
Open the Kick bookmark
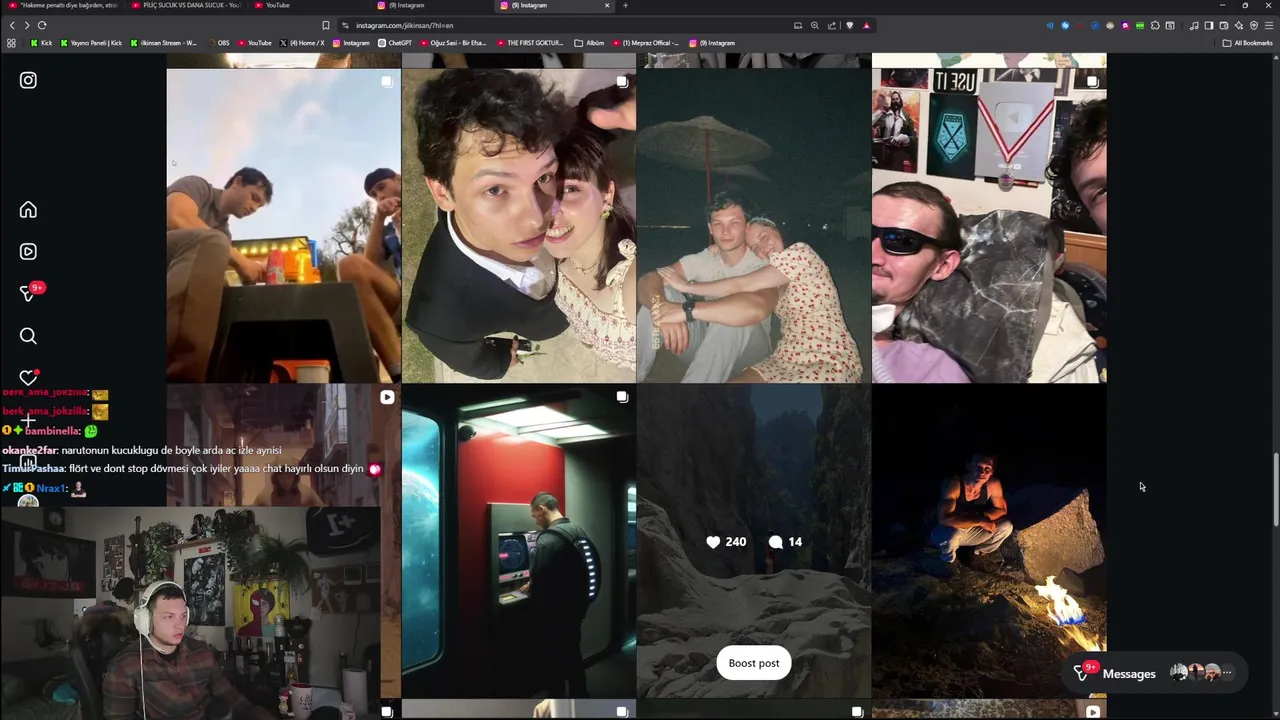41,43
